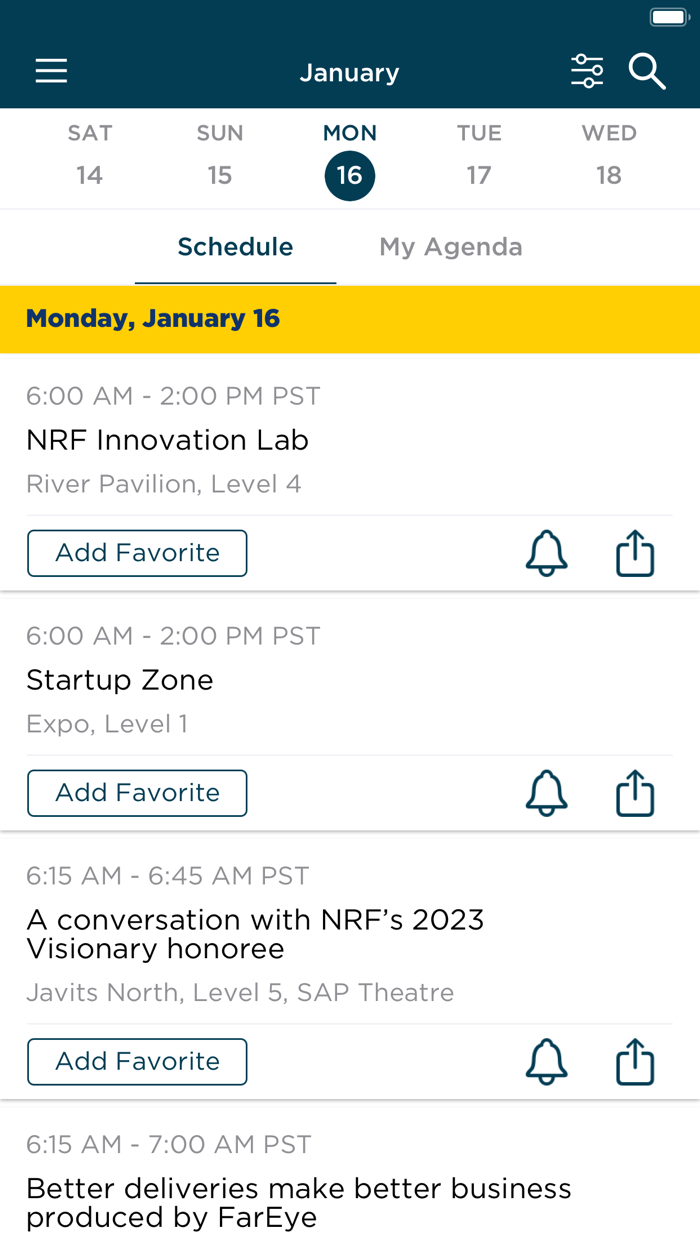Open the search icon

(x=647, y=71)
